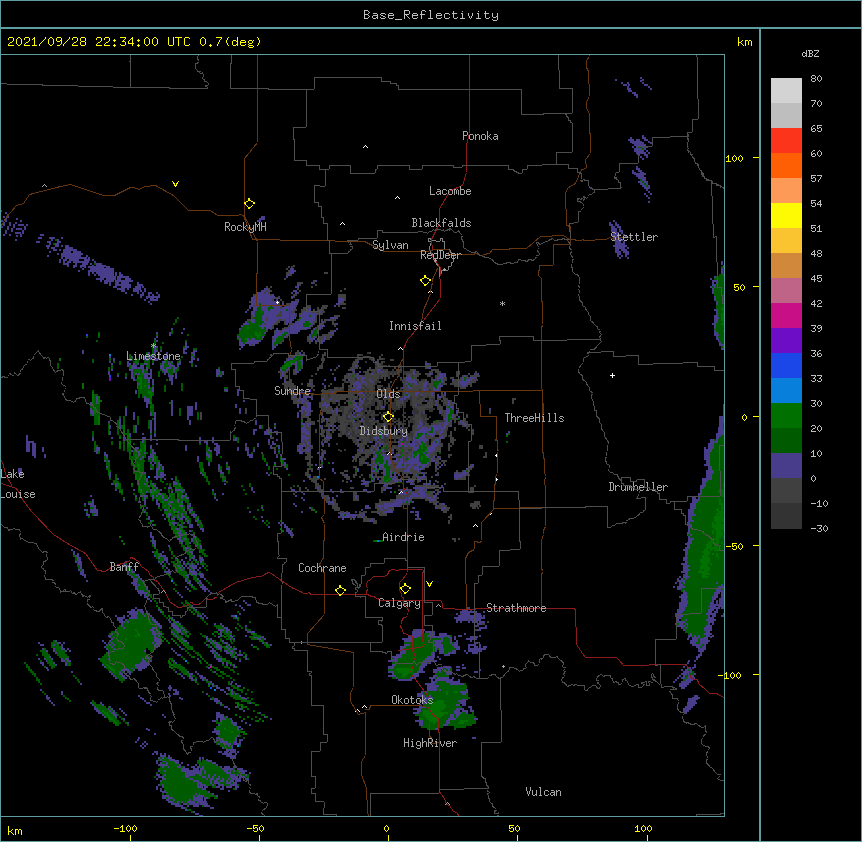The image size is (862, 842).
Task: Click yellow V marker northwest of RockyMH
Action: pyautogui.click(x=175, y=184)
